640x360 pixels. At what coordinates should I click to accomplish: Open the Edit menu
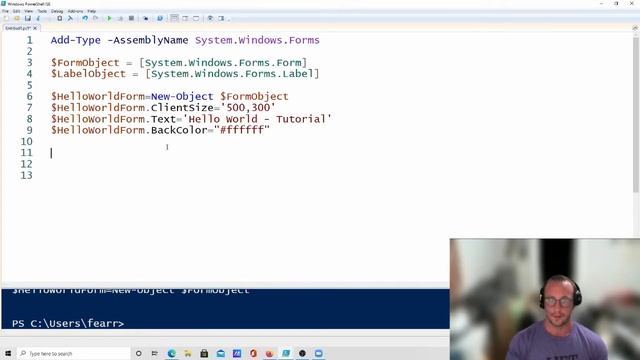pos(16,11)
